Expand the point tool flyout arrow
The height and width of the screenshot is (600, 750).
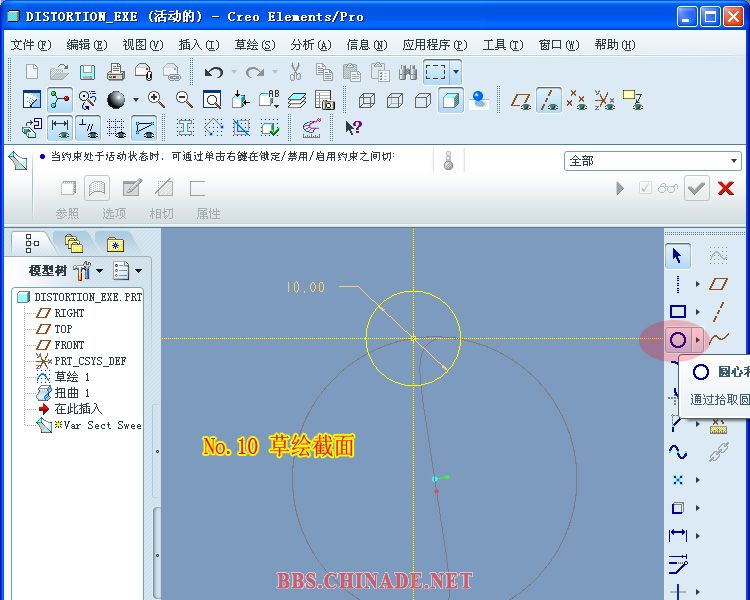pyautogui.click(x=698, y=479)
